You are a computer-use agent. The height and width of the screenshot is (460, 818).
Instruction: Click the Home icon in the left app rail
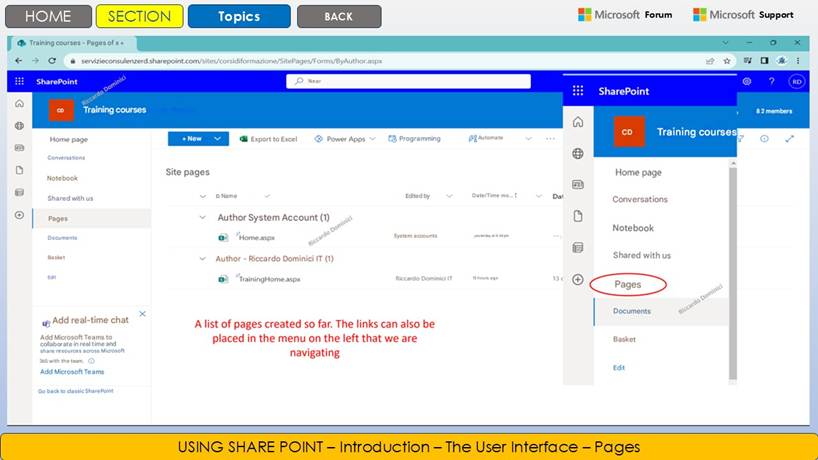pyautogui.click(x=19, y=103)
